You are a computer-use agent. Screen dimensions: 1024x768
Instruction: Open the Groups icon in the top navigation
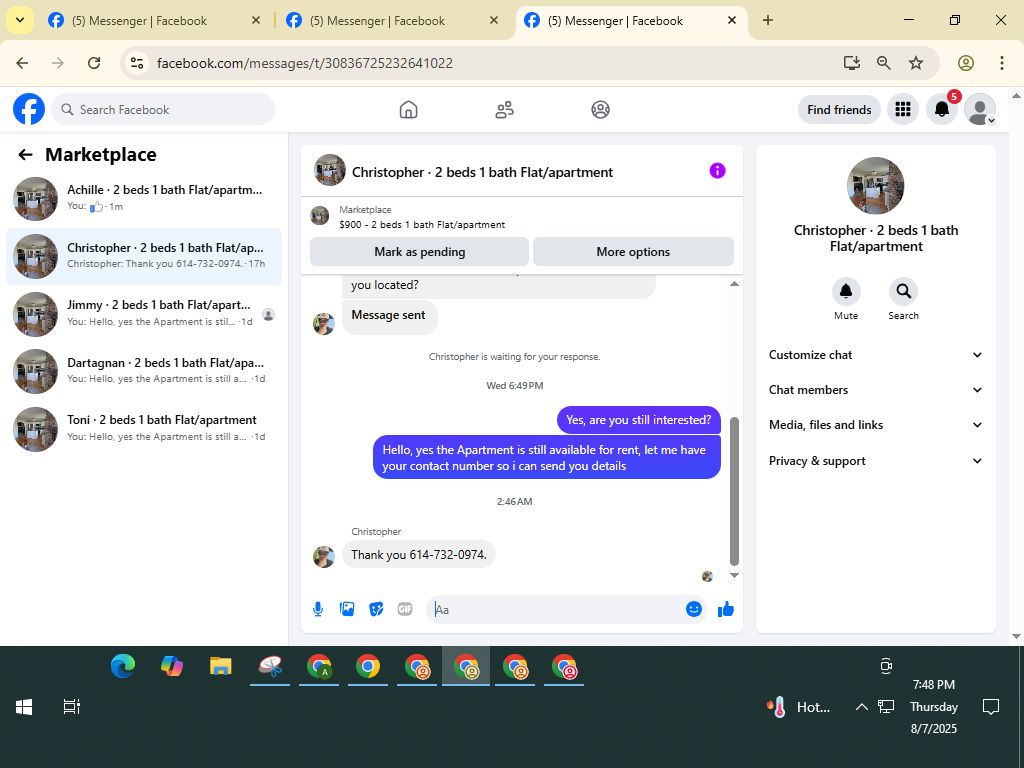point(600,110)
